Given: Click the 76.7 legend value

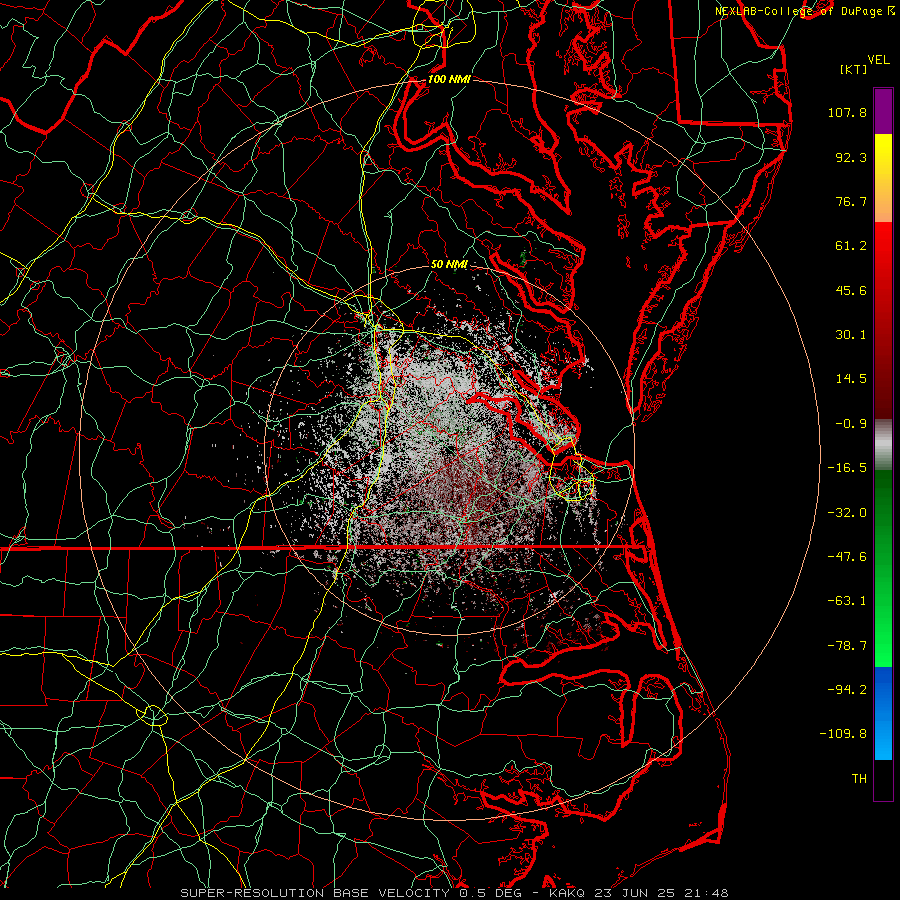Looking at the screenshot, I should tap(851, 201).
